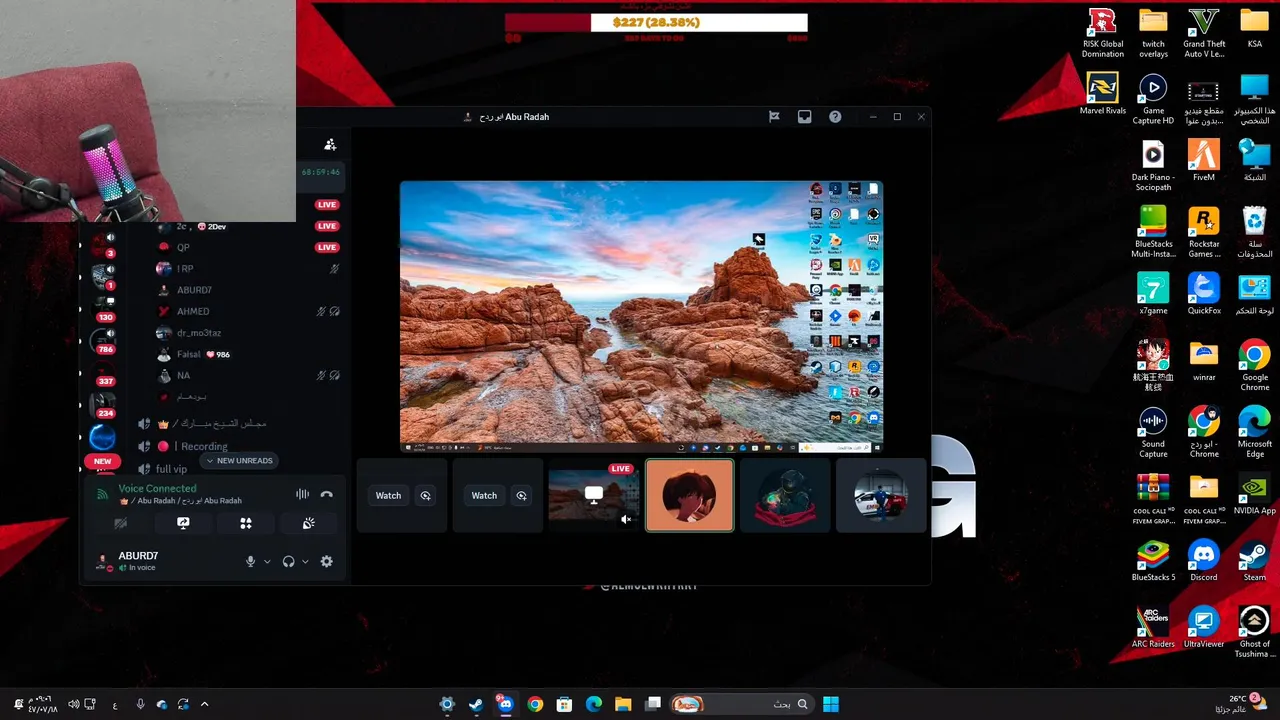Screen dimensions: 1280x720
Task: Toggle the camera button in Discord voice panel
Action: (120, 523)
